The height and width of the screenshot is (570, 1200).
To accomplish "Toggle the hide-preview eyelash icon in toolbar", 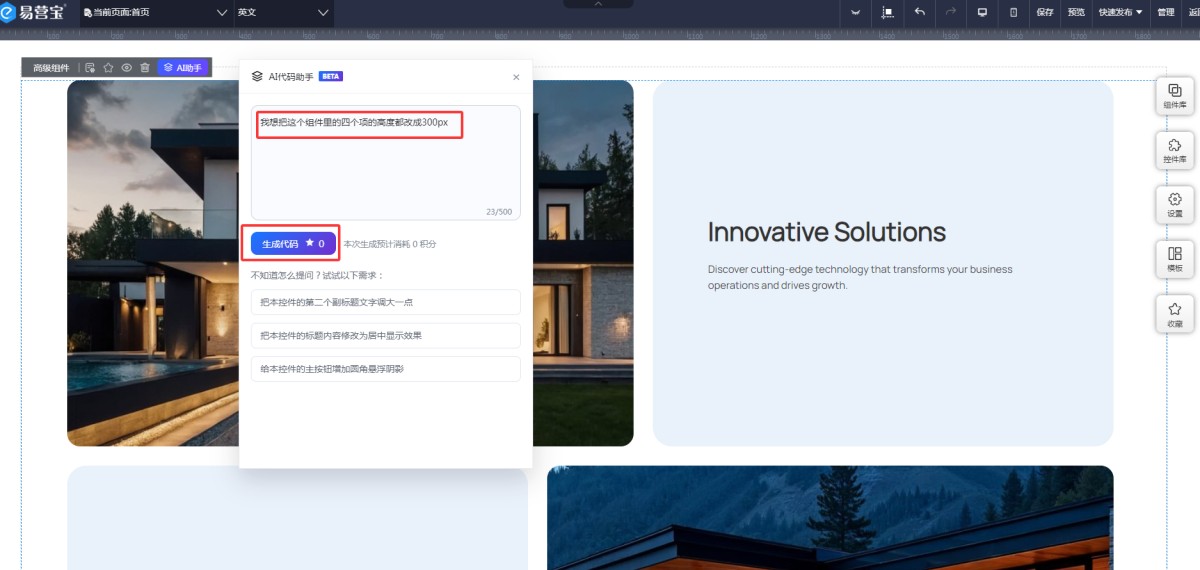I will point(855,12).
